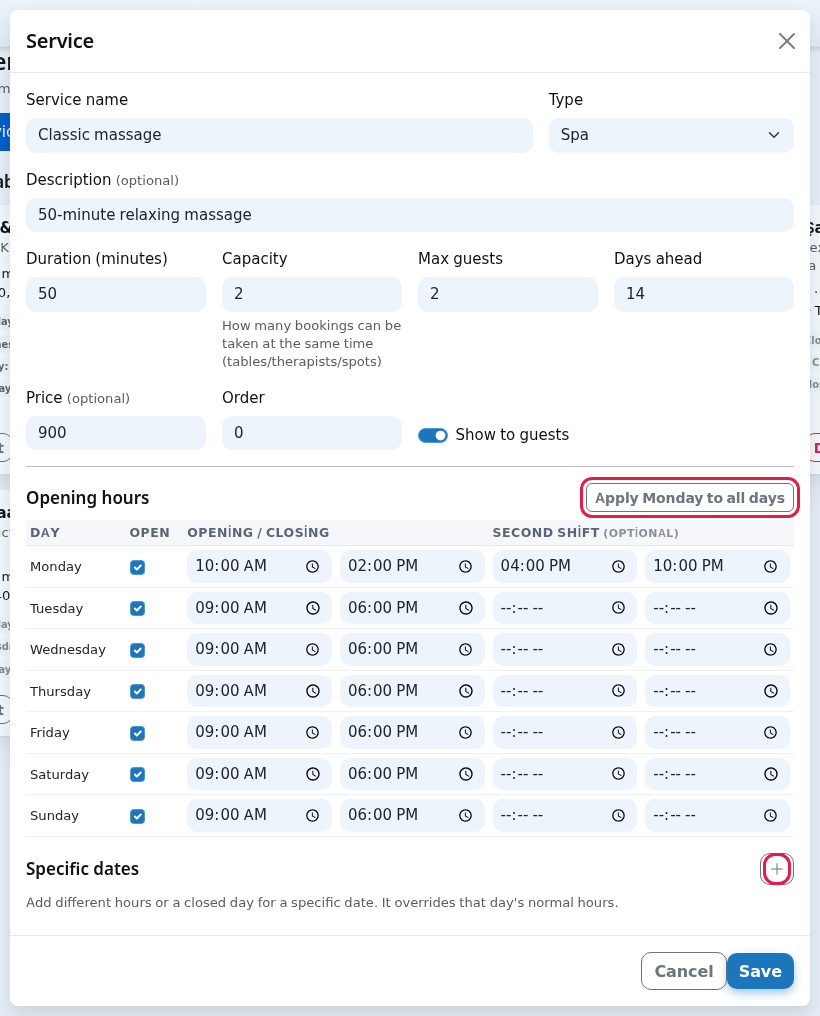820x1016 pixels.
Task: Uncheck the Monday open checkbox
Action: (x=137, y=567)
